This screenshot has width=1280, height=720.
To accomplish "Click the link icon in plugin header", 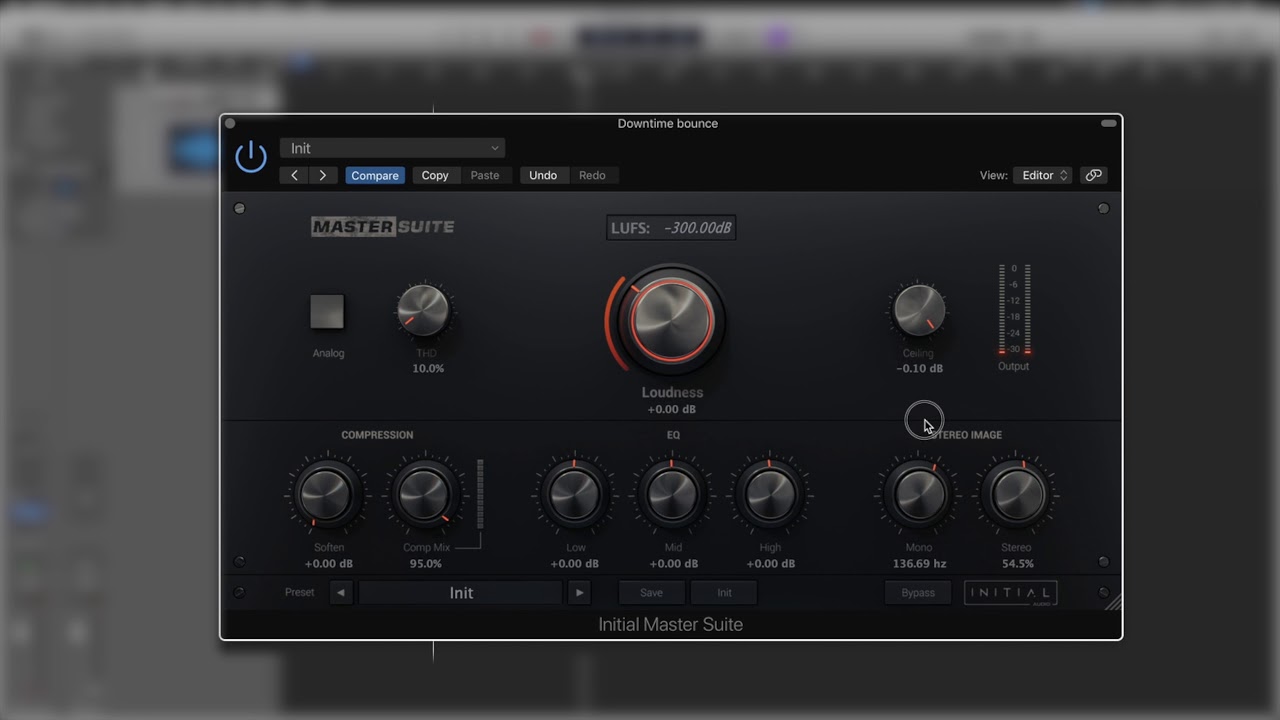I will [1093, 175].
